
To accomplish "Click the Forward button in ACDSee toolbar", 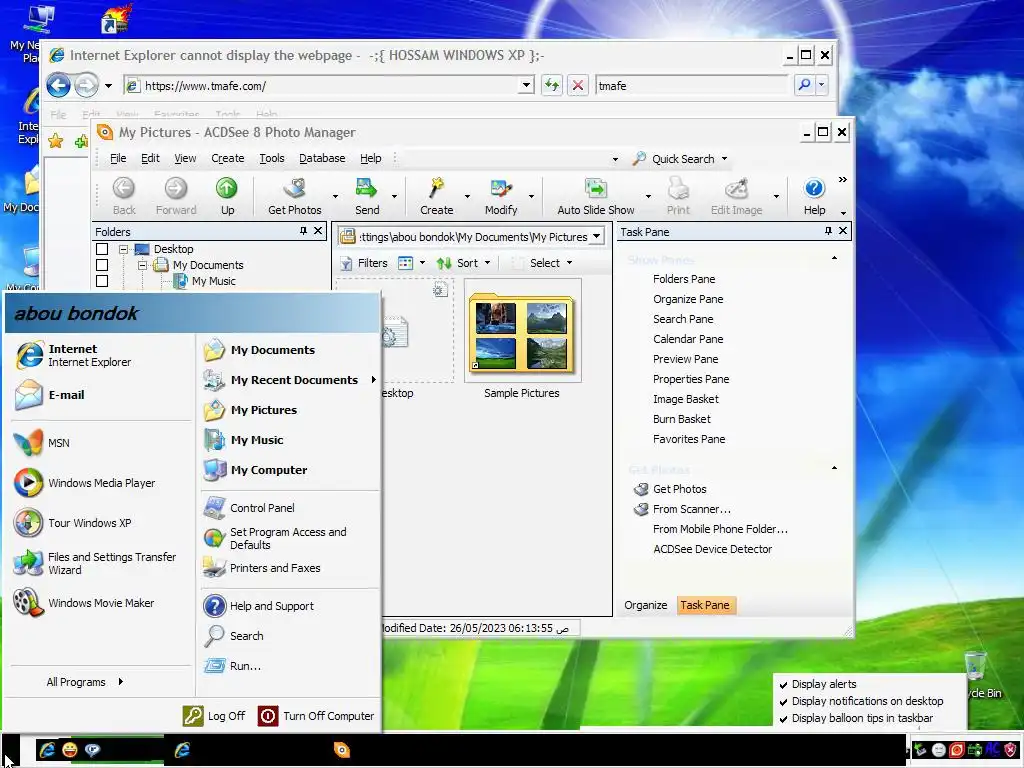I will coord(176,196).
